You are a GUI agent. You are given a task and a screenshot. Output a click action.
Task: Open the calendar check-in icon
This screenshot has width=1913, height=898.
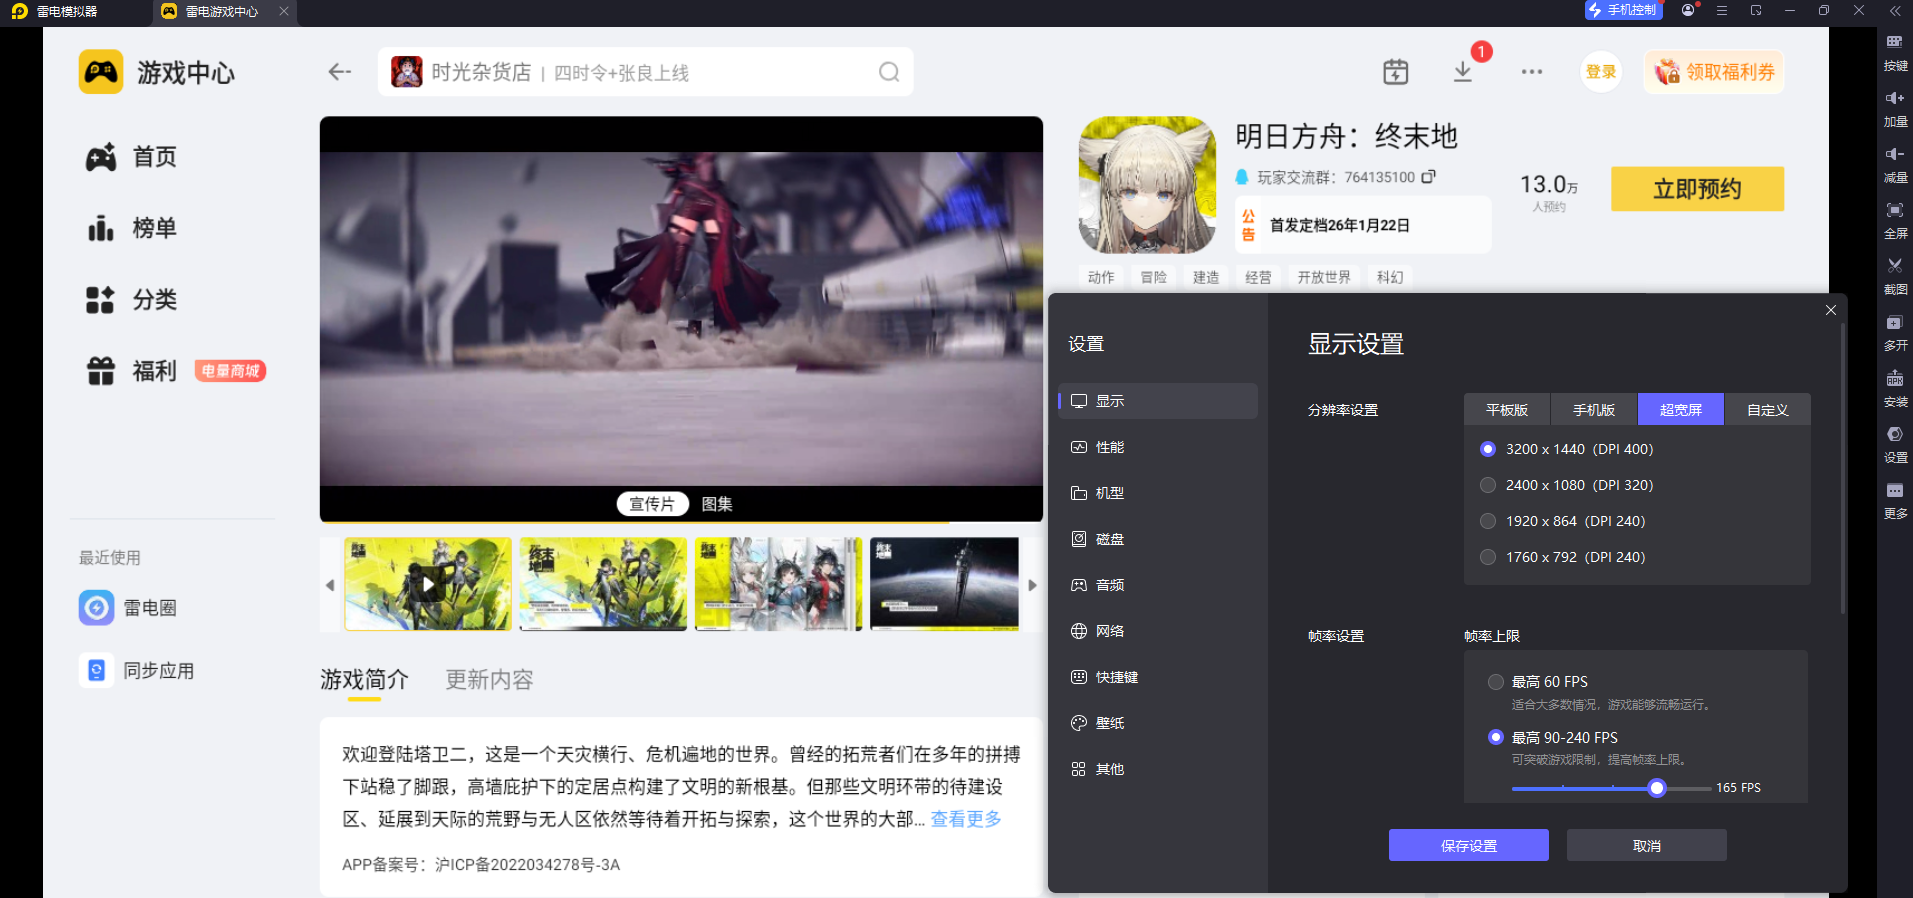pos(1395,72)
